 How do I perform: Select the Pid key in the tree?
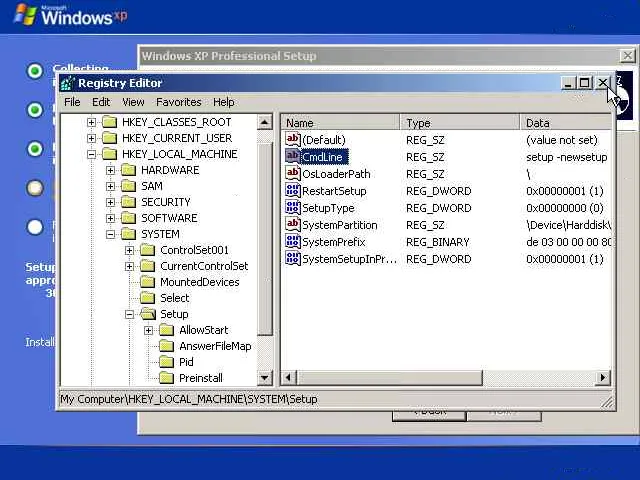tap(186, 362)
